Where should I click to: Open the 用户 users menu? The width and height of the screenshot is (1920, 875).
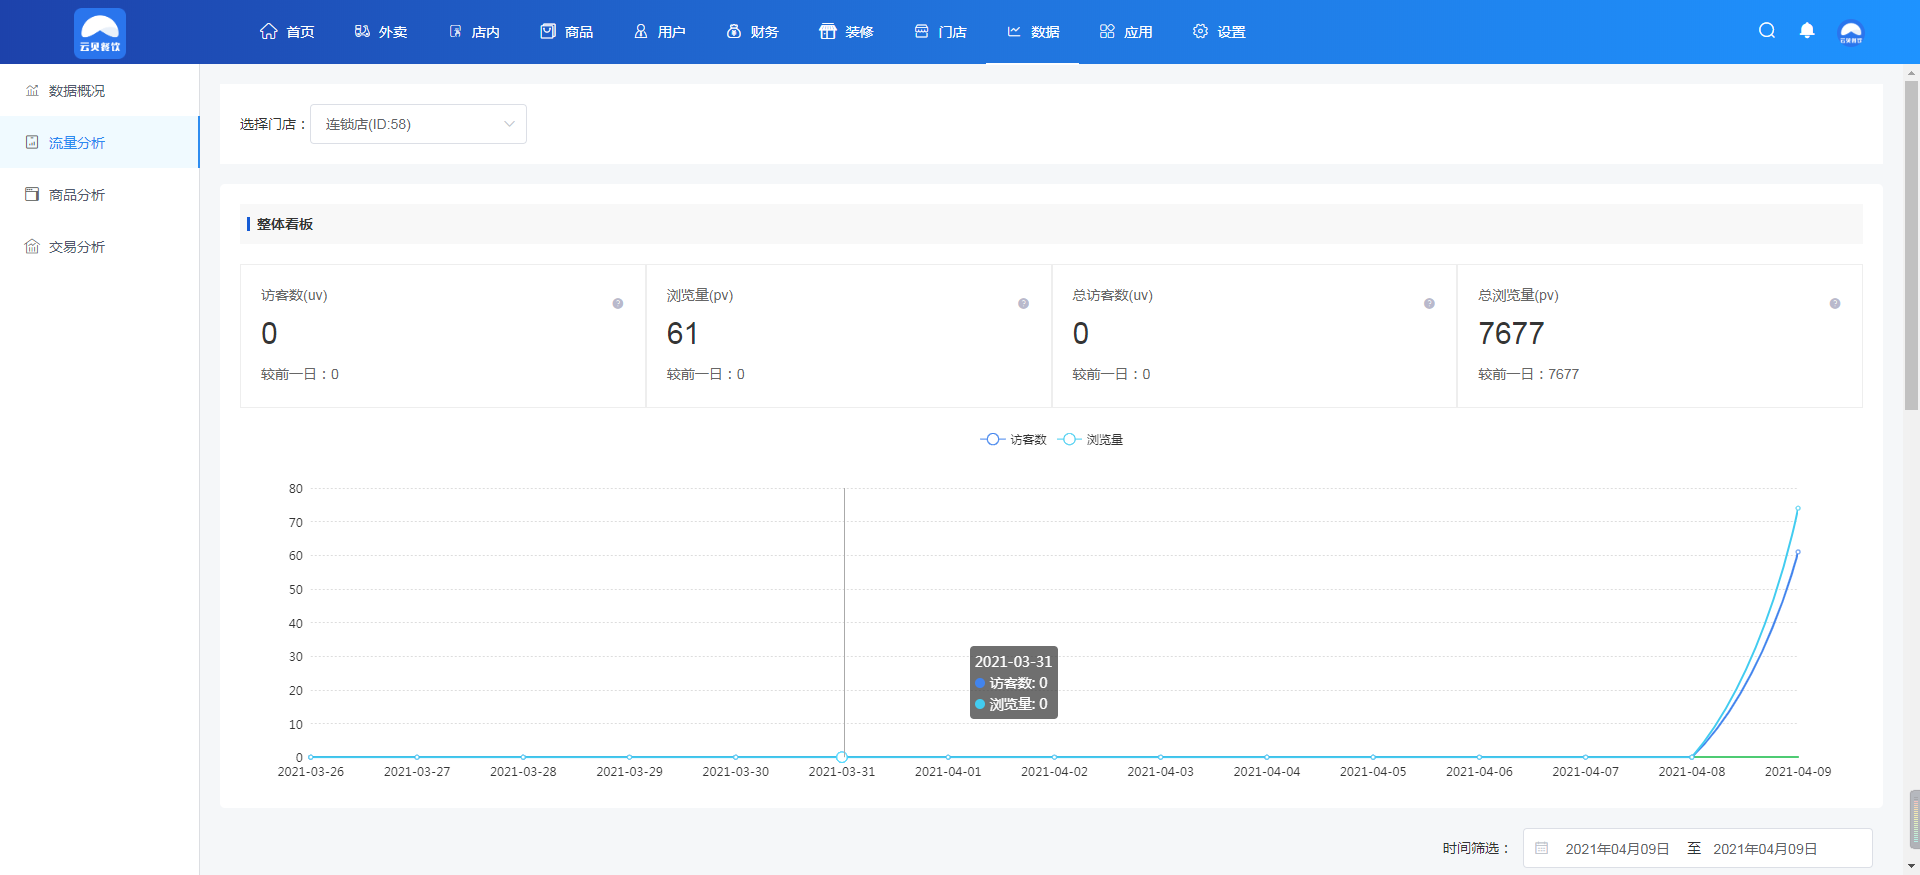tap(659, 32)
